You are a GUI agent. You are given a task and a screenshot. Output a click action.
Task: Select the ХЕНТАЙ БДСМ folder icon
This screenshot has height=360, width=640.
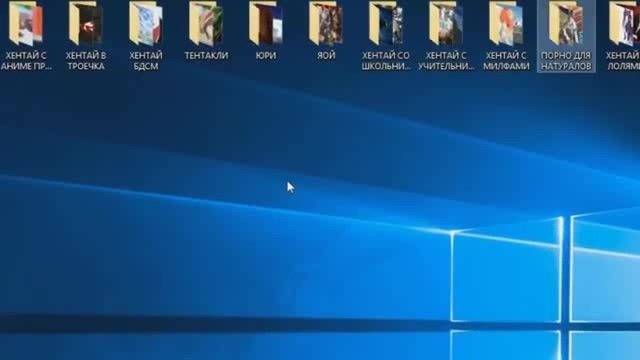point(146,23)
